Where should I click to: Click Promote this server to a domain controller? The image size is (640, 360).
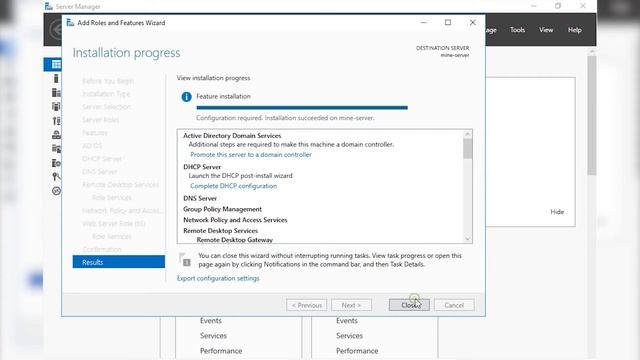point(251,155)
